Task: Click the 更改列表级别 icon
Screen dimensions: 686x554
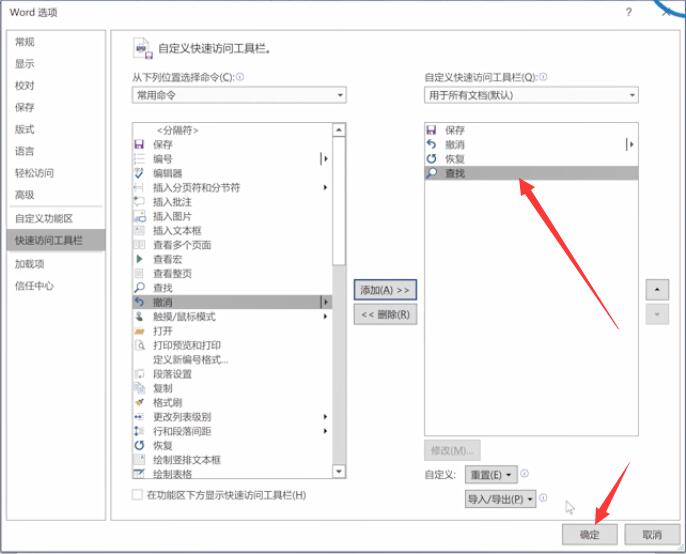Action: coord(139,417)
